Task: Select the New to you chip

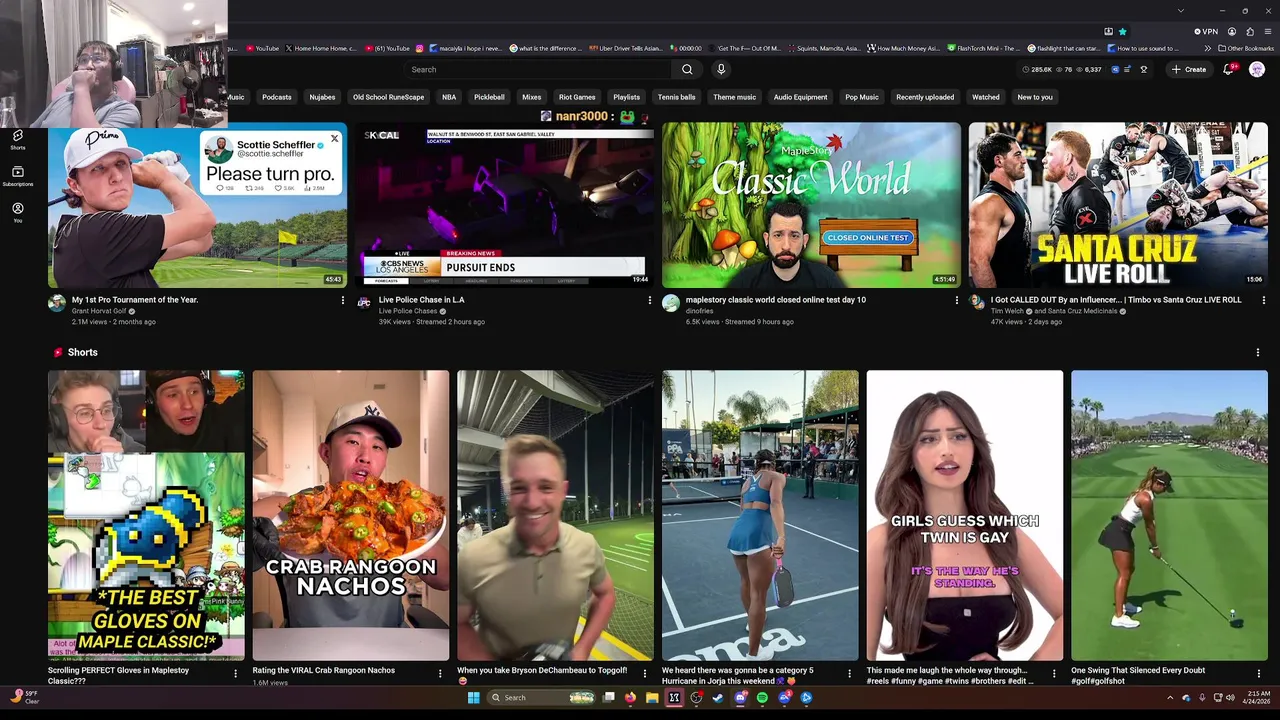Action: tap(1035, 97)
